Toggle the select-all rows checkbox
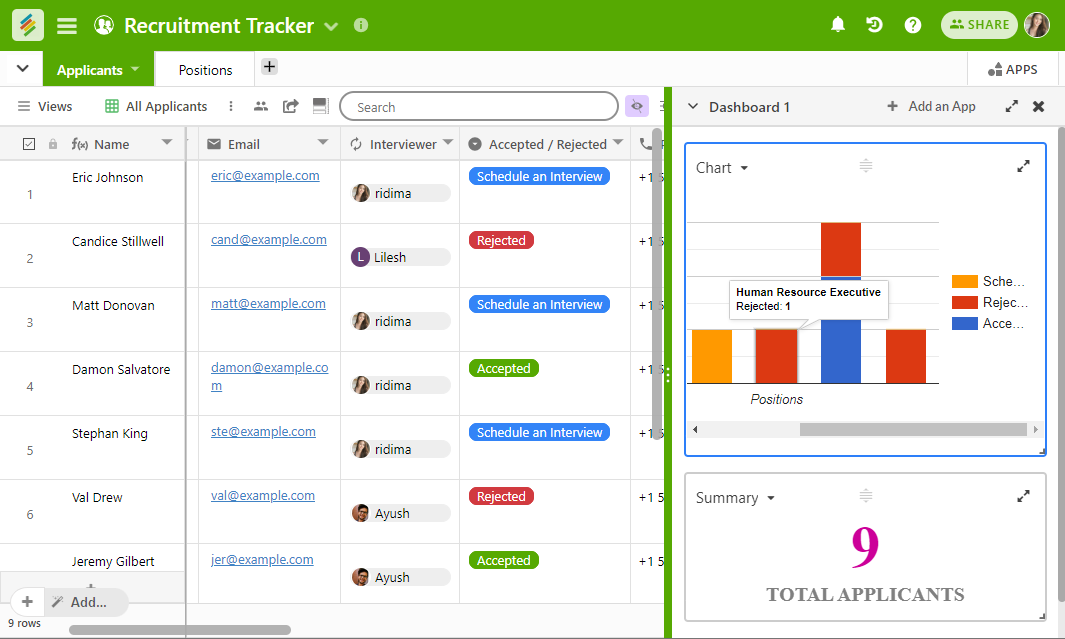This screenshot has width=1065, height=639. coord(29,144)
